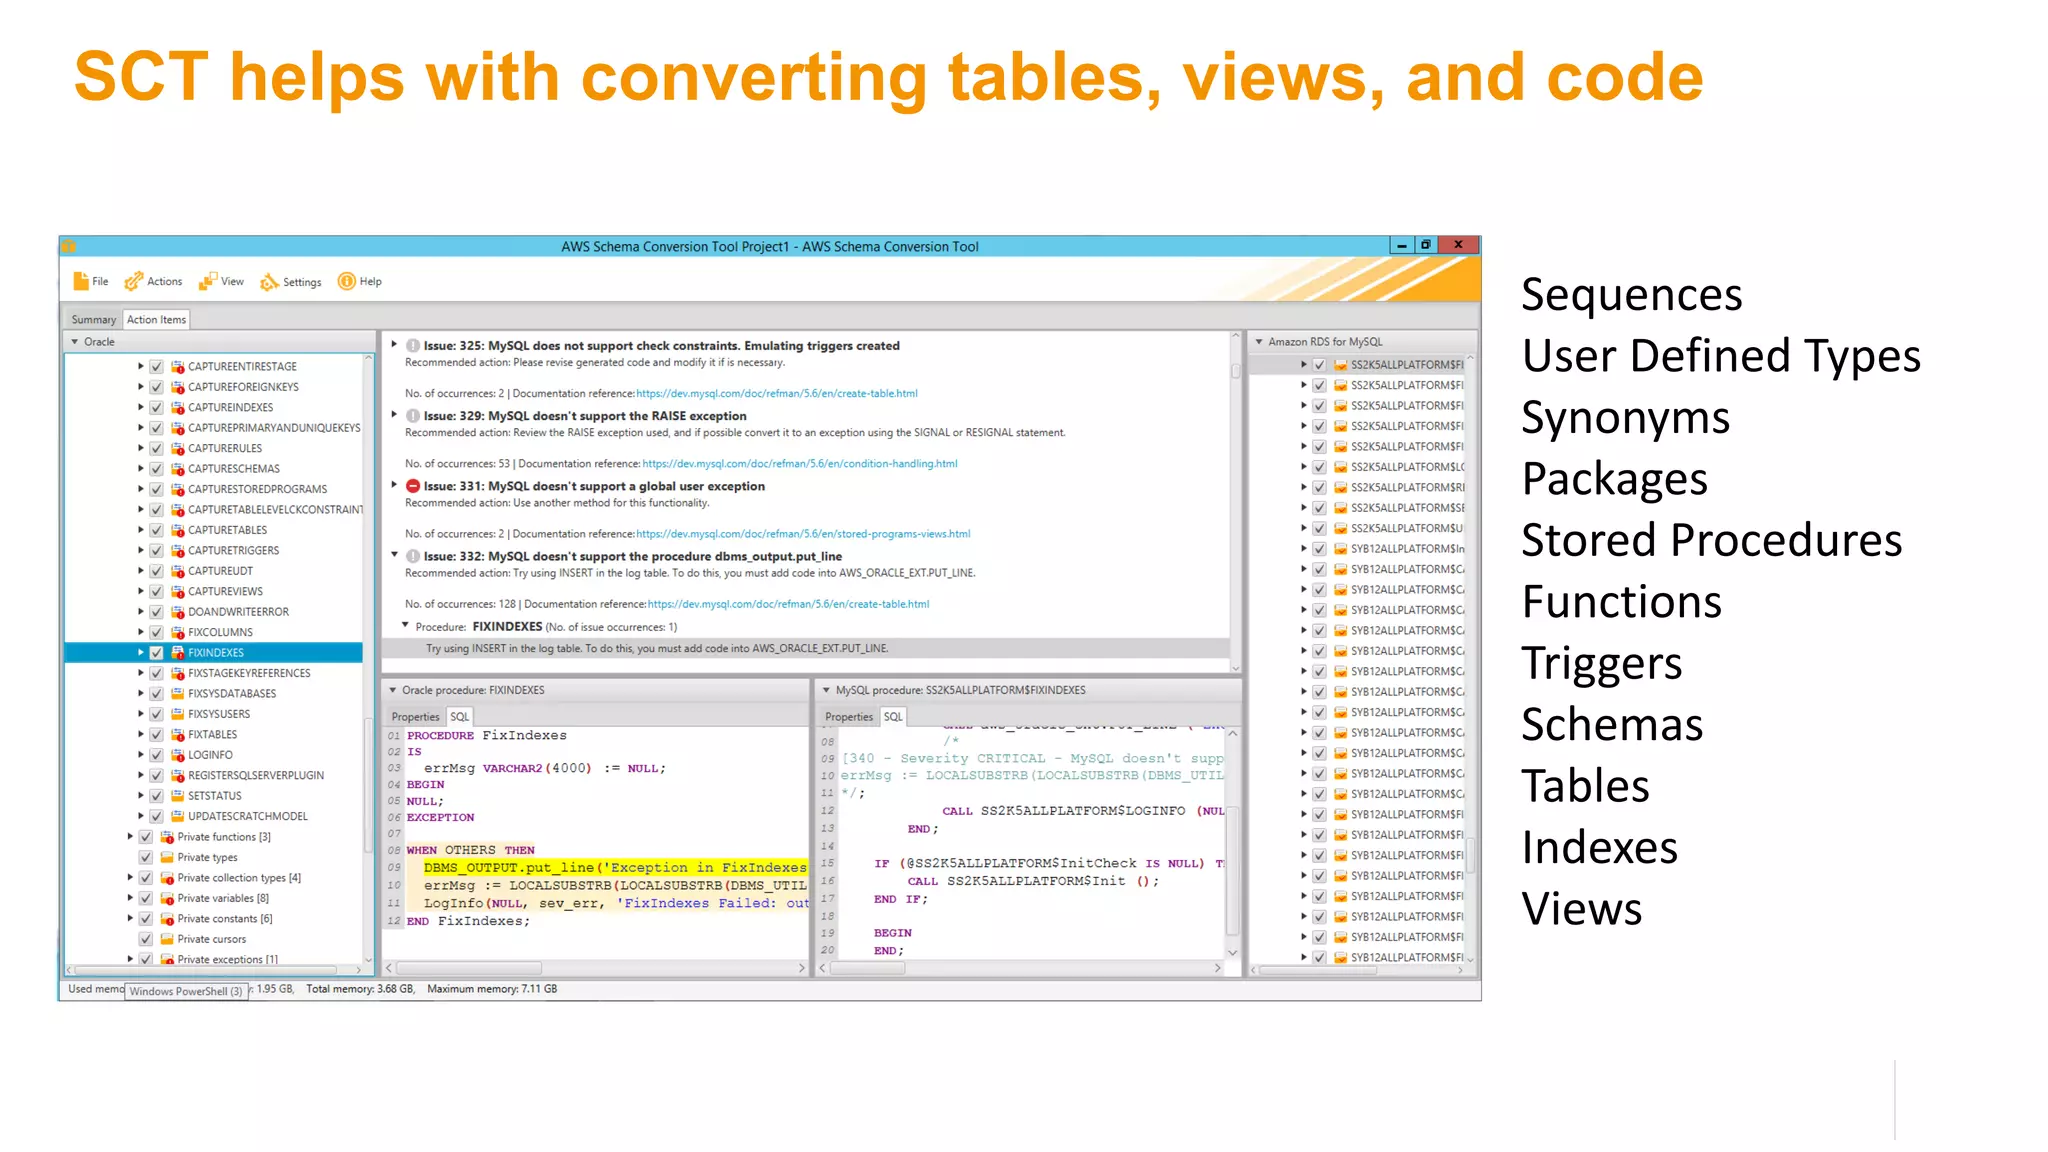
Task: Click the critical error icon for Issue 331
Action: [x=413, y=486]
